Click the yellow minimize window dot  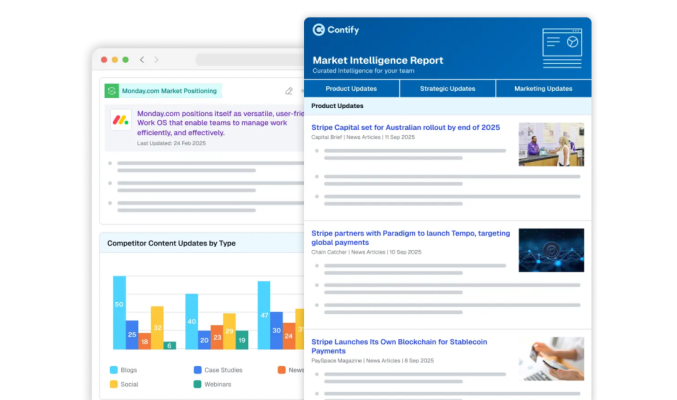115,60
